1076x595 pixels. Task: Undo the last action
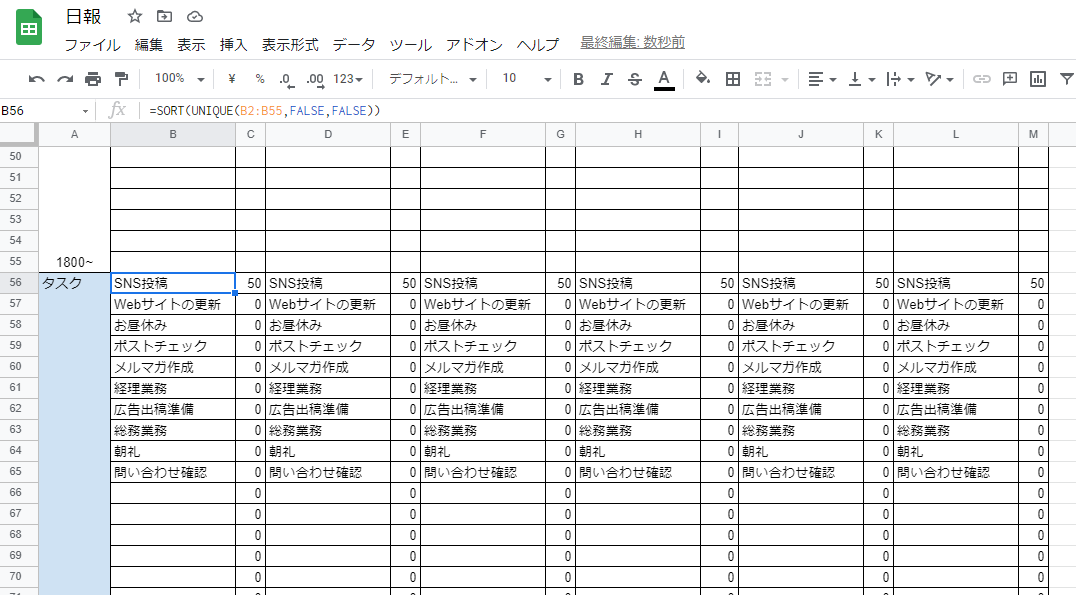point(36,79)
